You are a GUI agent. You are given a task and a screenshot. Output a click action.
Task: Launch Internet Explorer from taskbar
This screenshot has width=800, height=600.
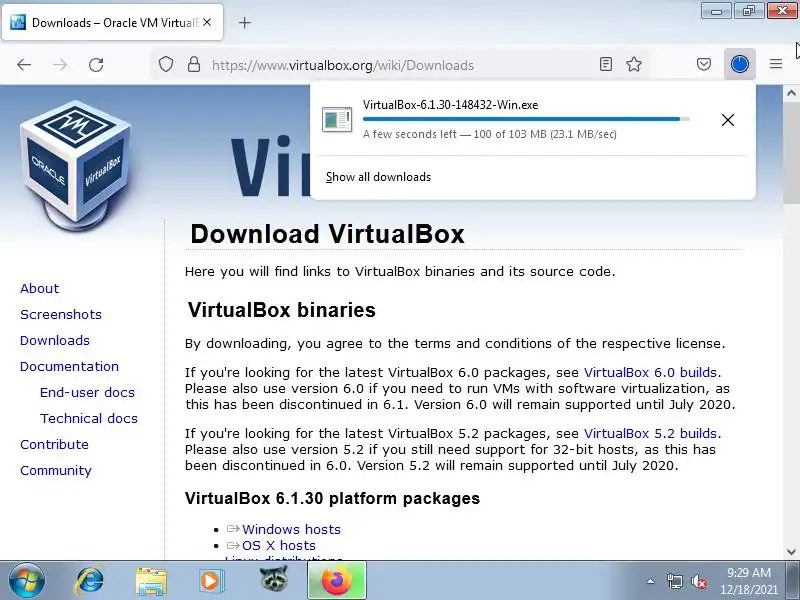[90, 581]
